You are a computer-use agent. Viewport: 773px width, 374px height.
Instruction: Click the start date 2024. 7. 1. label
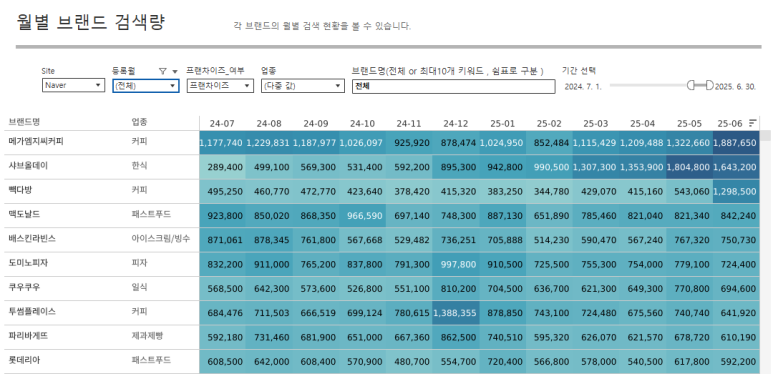pyautogui.click(x=583, y=87)
